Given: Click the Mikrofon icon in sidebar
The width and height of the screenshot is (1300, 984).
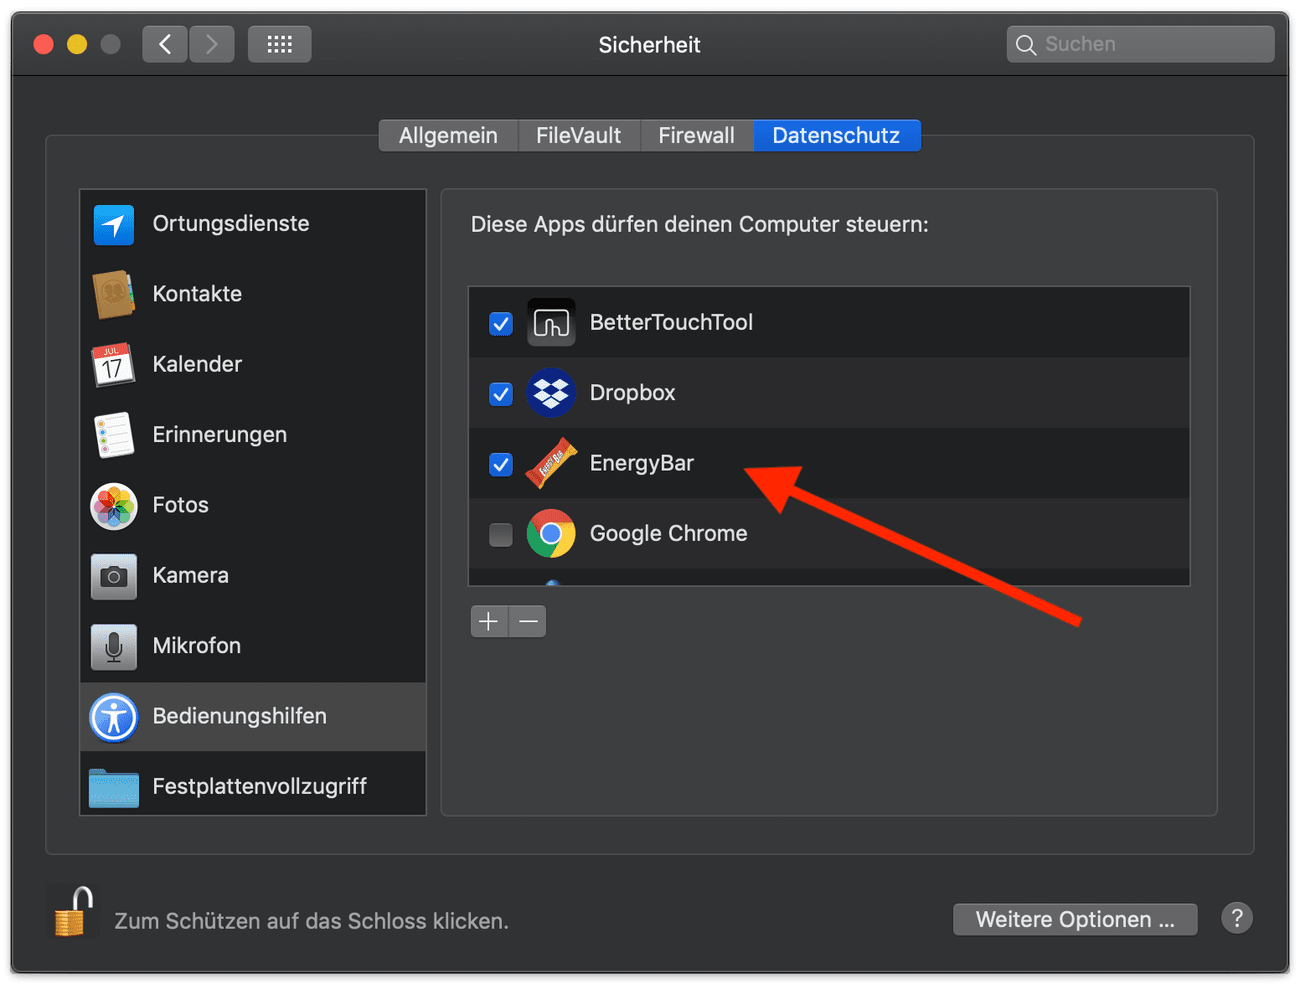Looking at the screenshot, I should (x=114, y=647).
